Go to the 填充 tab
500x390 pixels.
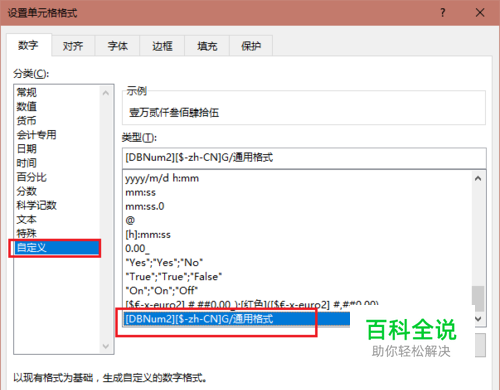pyautogui.click(x=207, y=46)
